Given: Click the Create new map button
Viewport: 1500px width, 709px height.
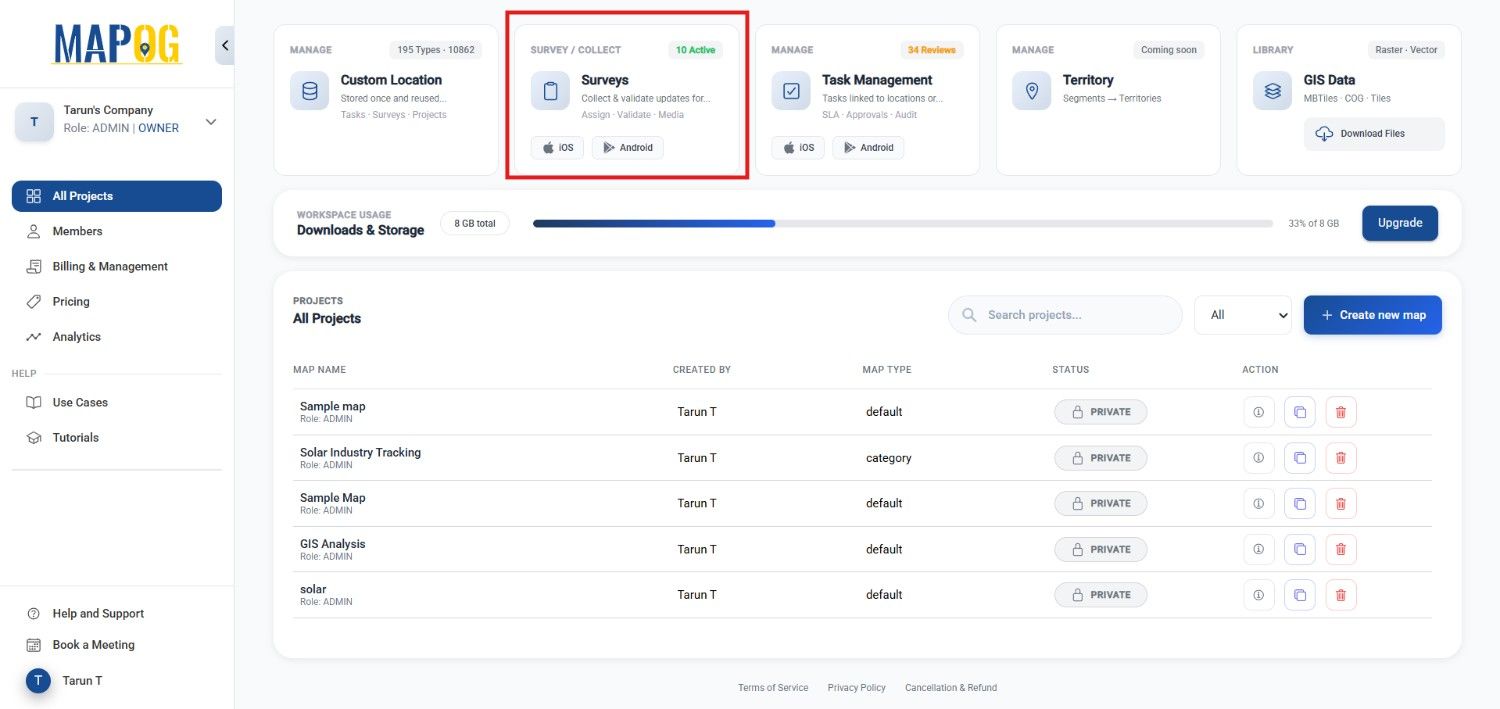Looking at the screenshot, I should pos(1372,314).
